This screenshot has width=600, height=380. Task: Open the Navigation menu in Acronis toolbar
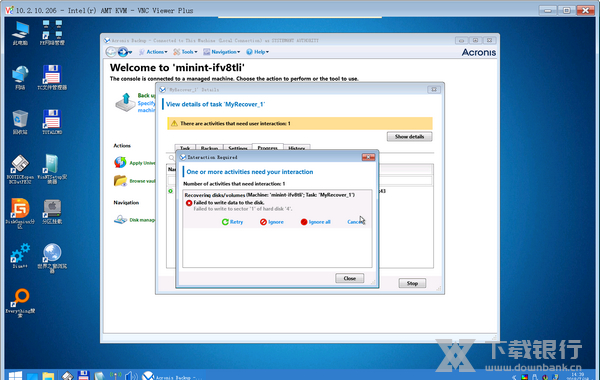222,52
